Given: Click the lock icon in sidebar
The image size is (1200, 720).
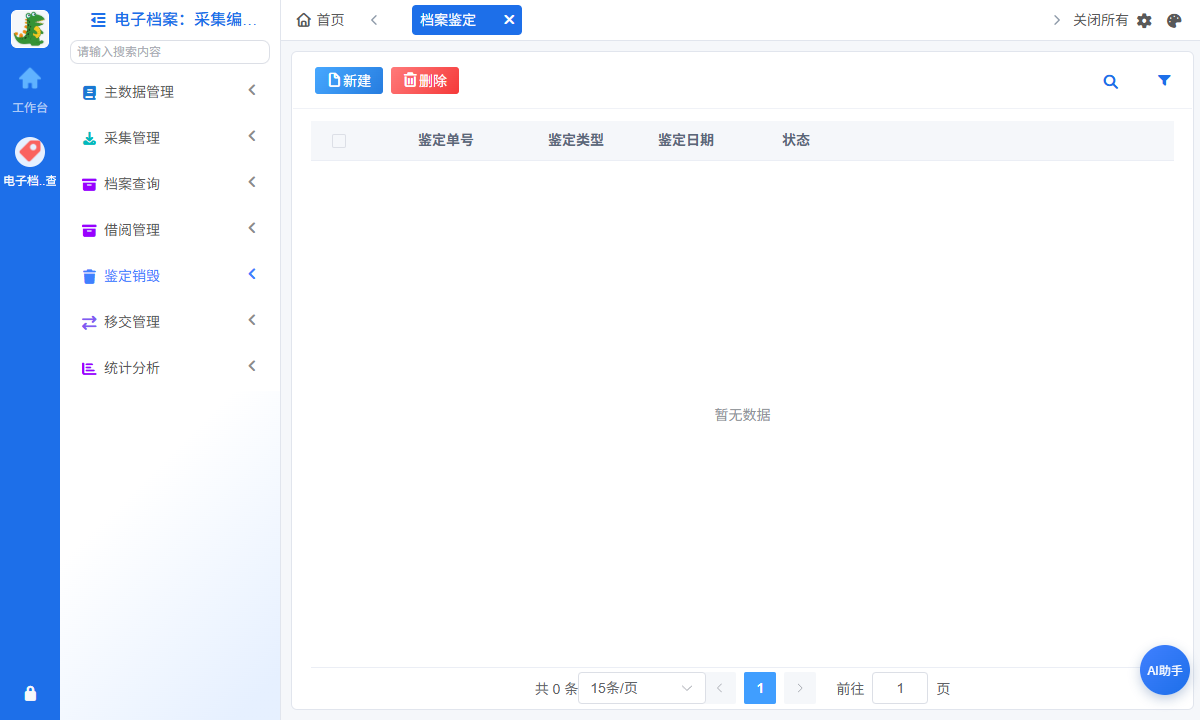Looking at the screenshot, I should [30, 693].
